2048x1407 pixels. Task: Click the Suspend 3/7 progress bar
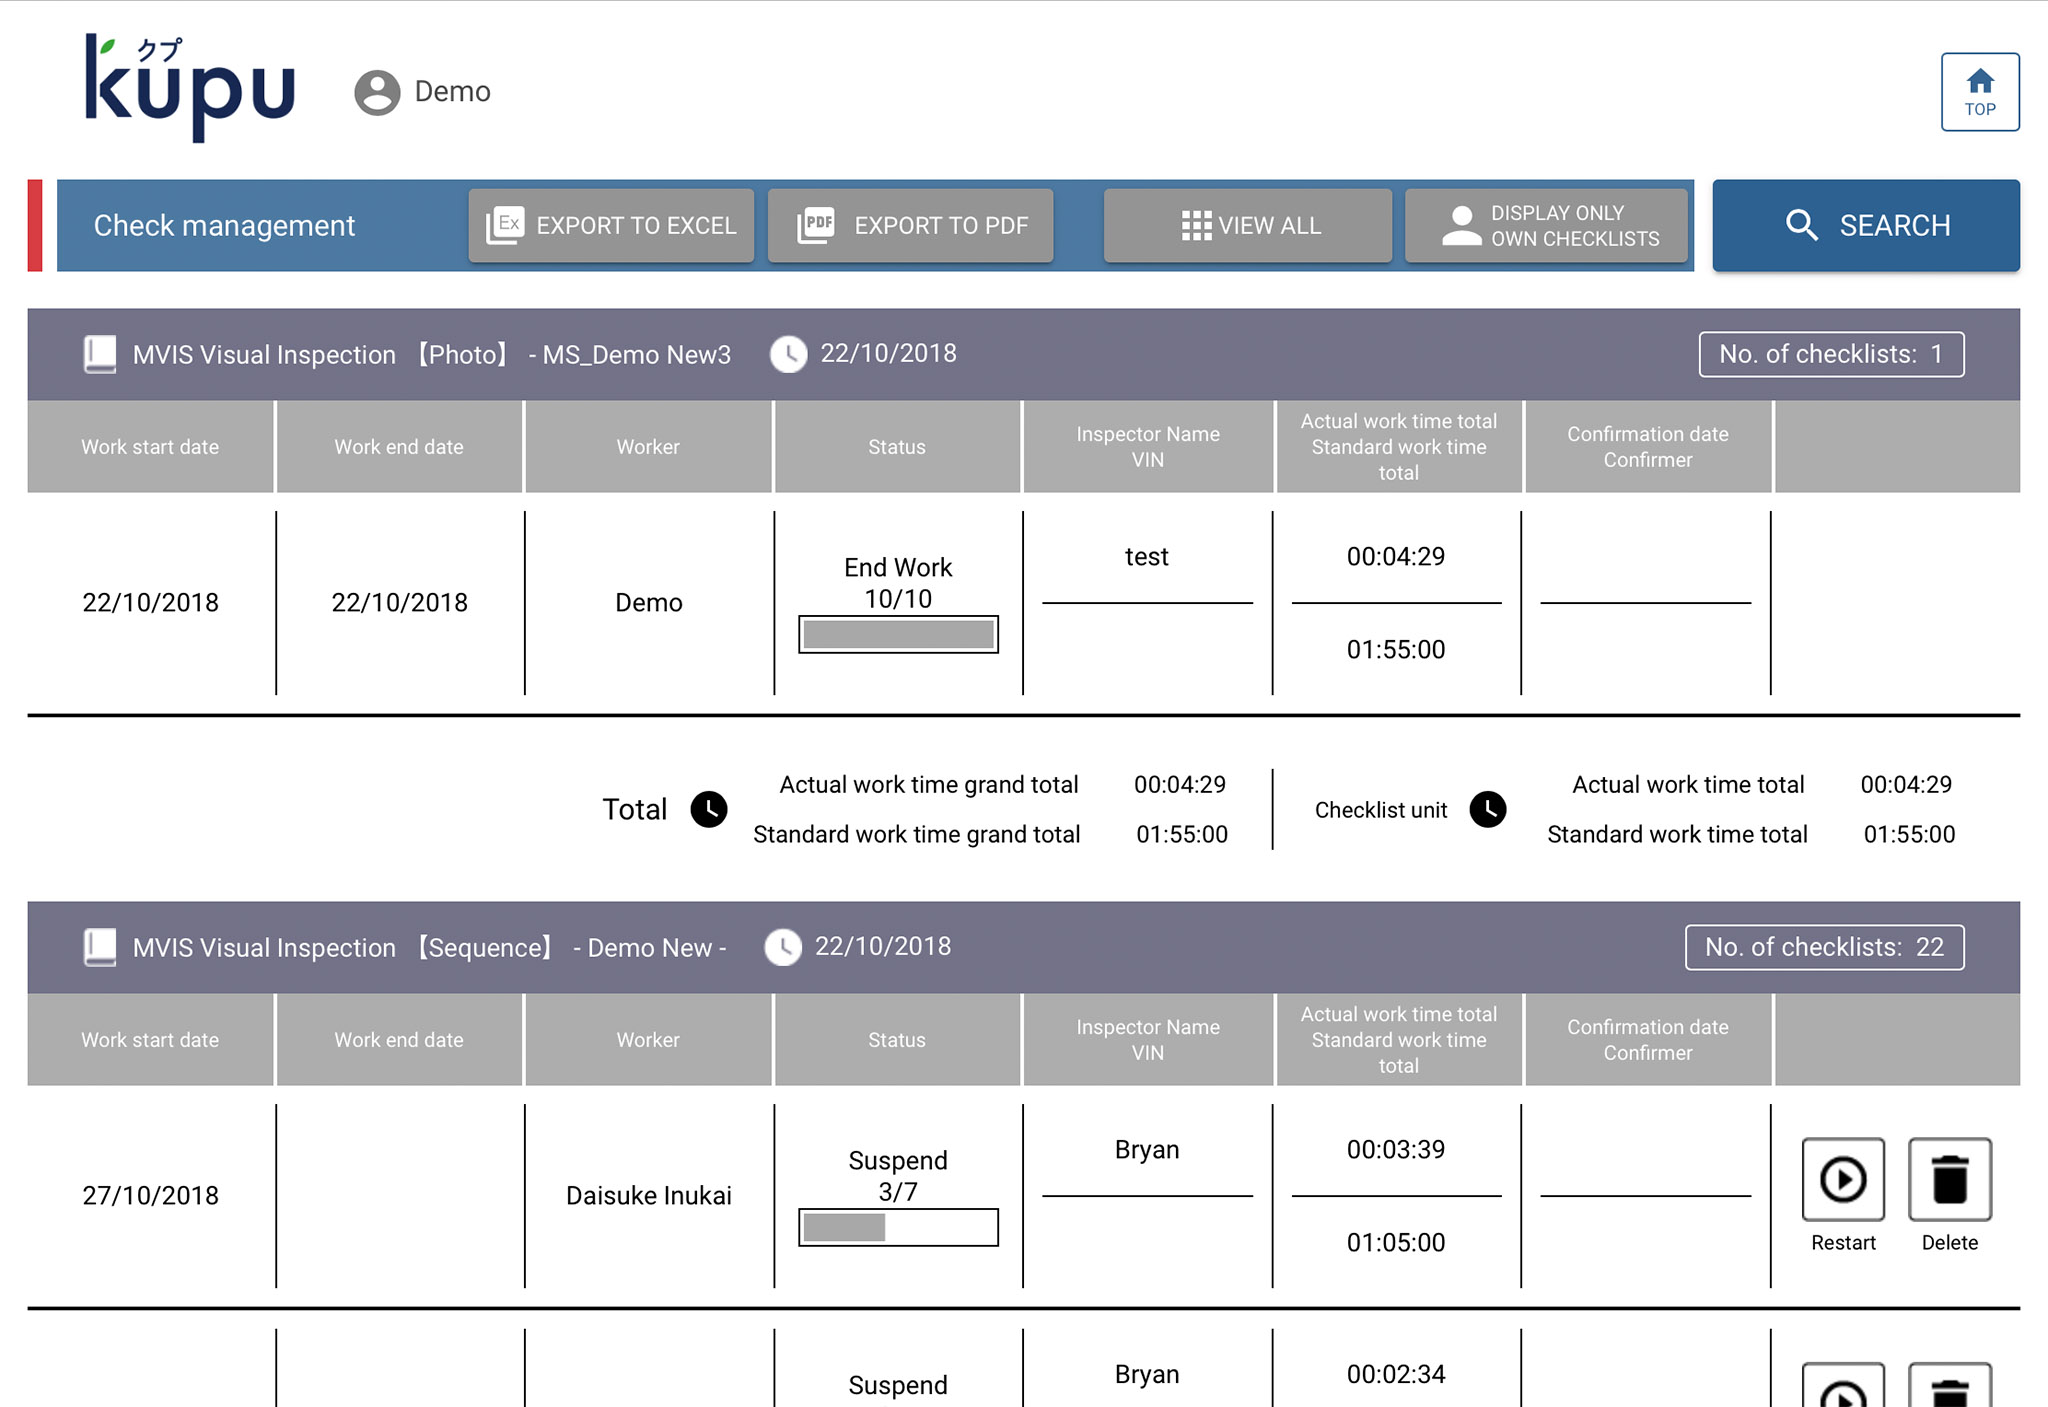(x=898, y=1227)
